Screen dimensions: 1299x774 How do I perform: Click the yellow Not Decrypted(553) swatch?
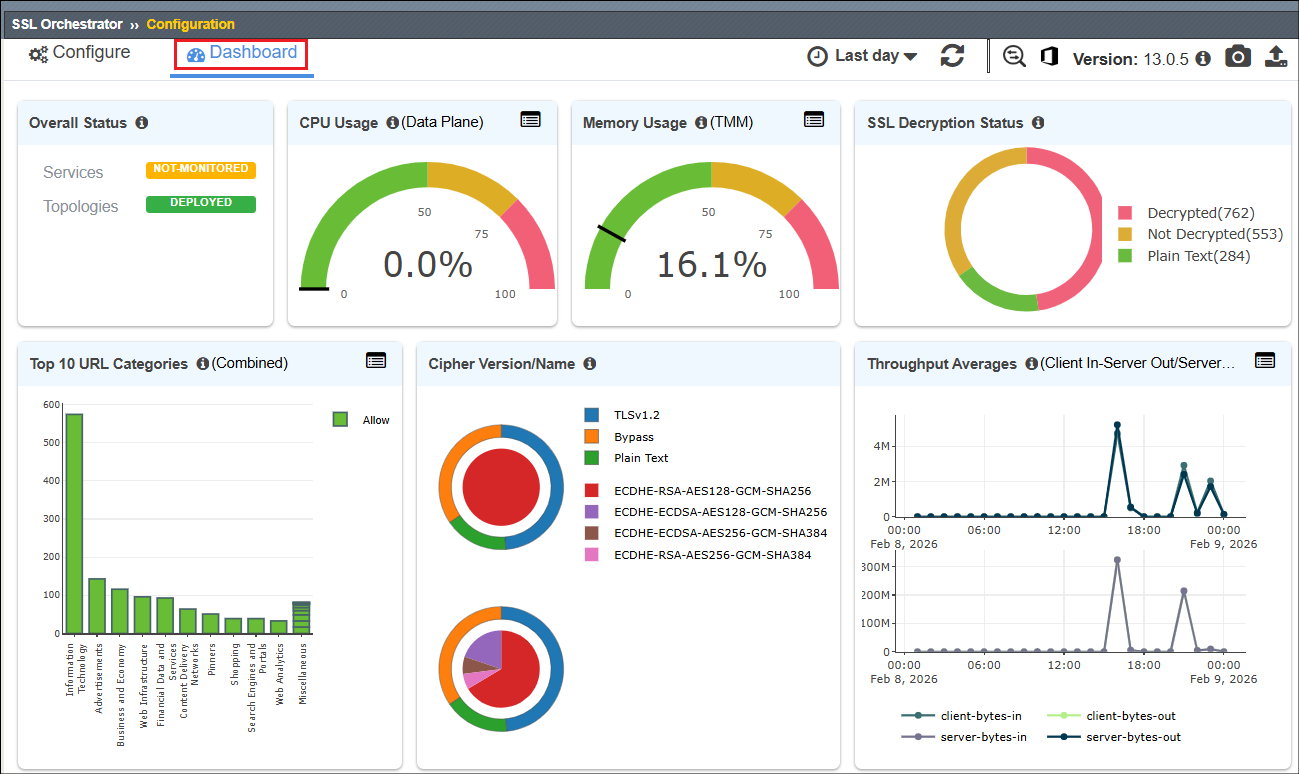click(1125, 234)
